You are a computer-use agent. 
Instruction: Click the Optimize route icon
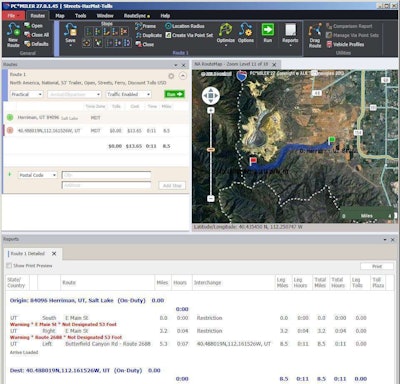point(226,34)
